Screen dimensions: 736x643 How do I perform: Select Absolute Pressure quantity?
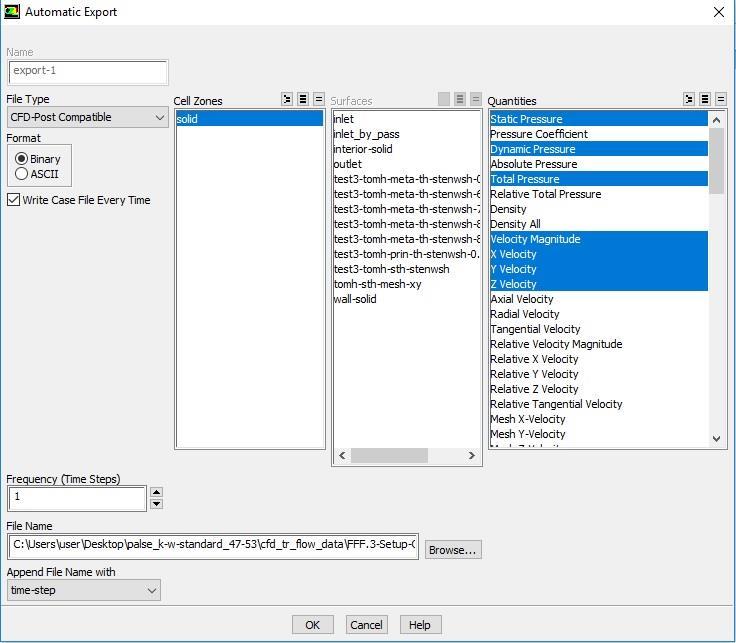[599, 164]
